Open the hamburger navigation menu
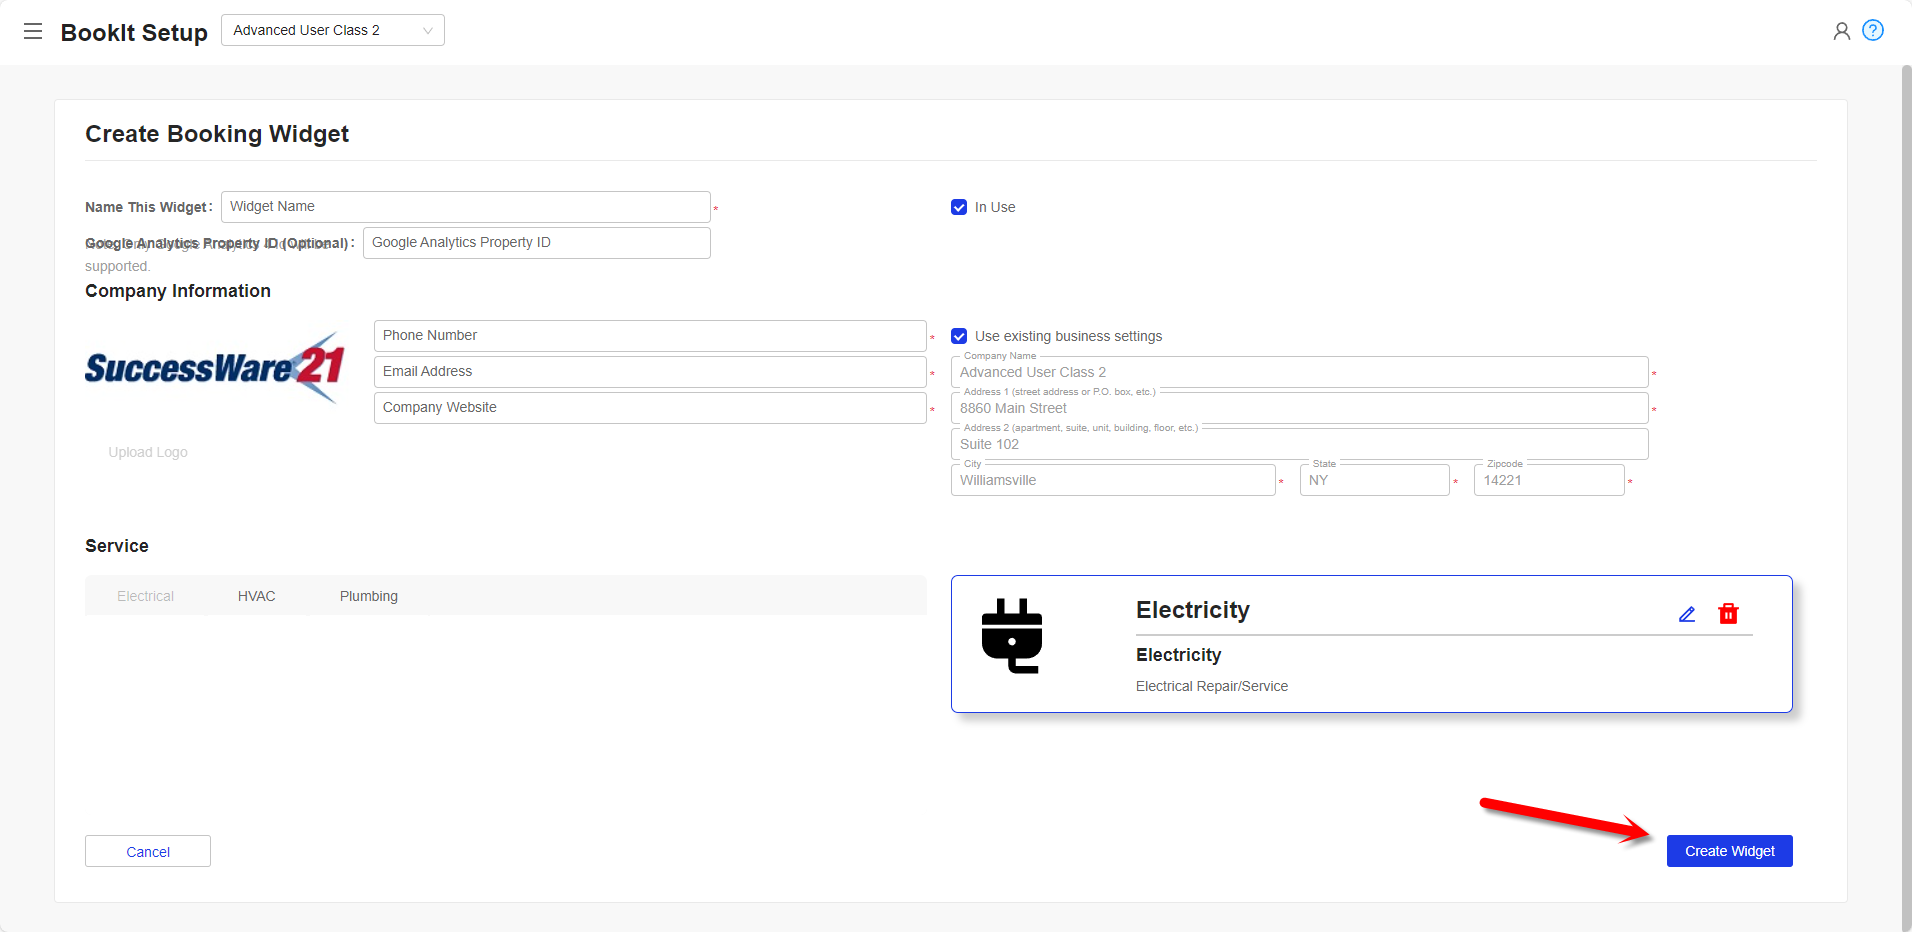1912x932 pixels. click(33, 30)
